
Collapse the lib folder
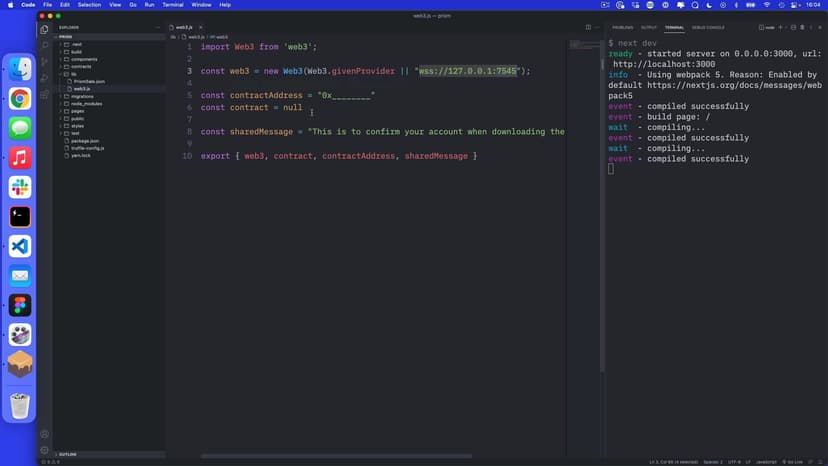click(x=73, y=74)
